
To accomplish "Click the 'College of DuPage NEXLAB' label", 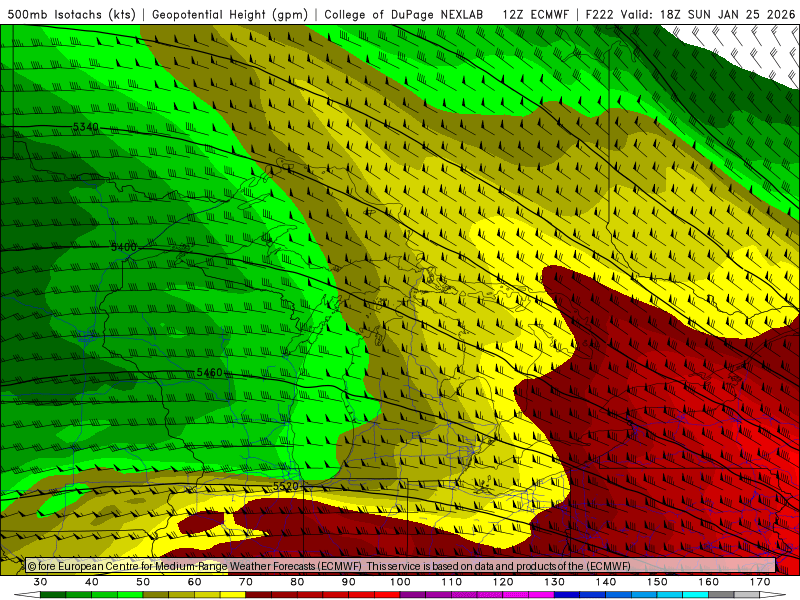I will pyautogui.click(x=404, y=14).
